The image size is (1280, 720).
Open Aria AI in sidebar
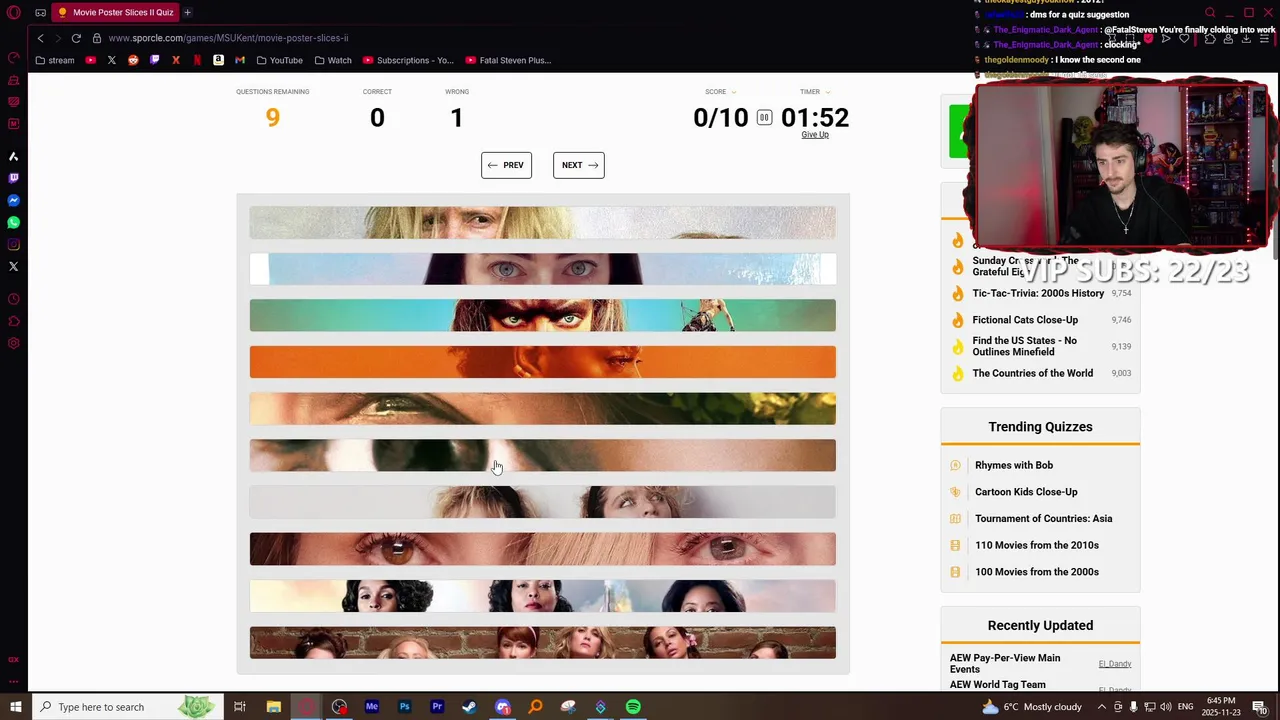click(14, 157)
